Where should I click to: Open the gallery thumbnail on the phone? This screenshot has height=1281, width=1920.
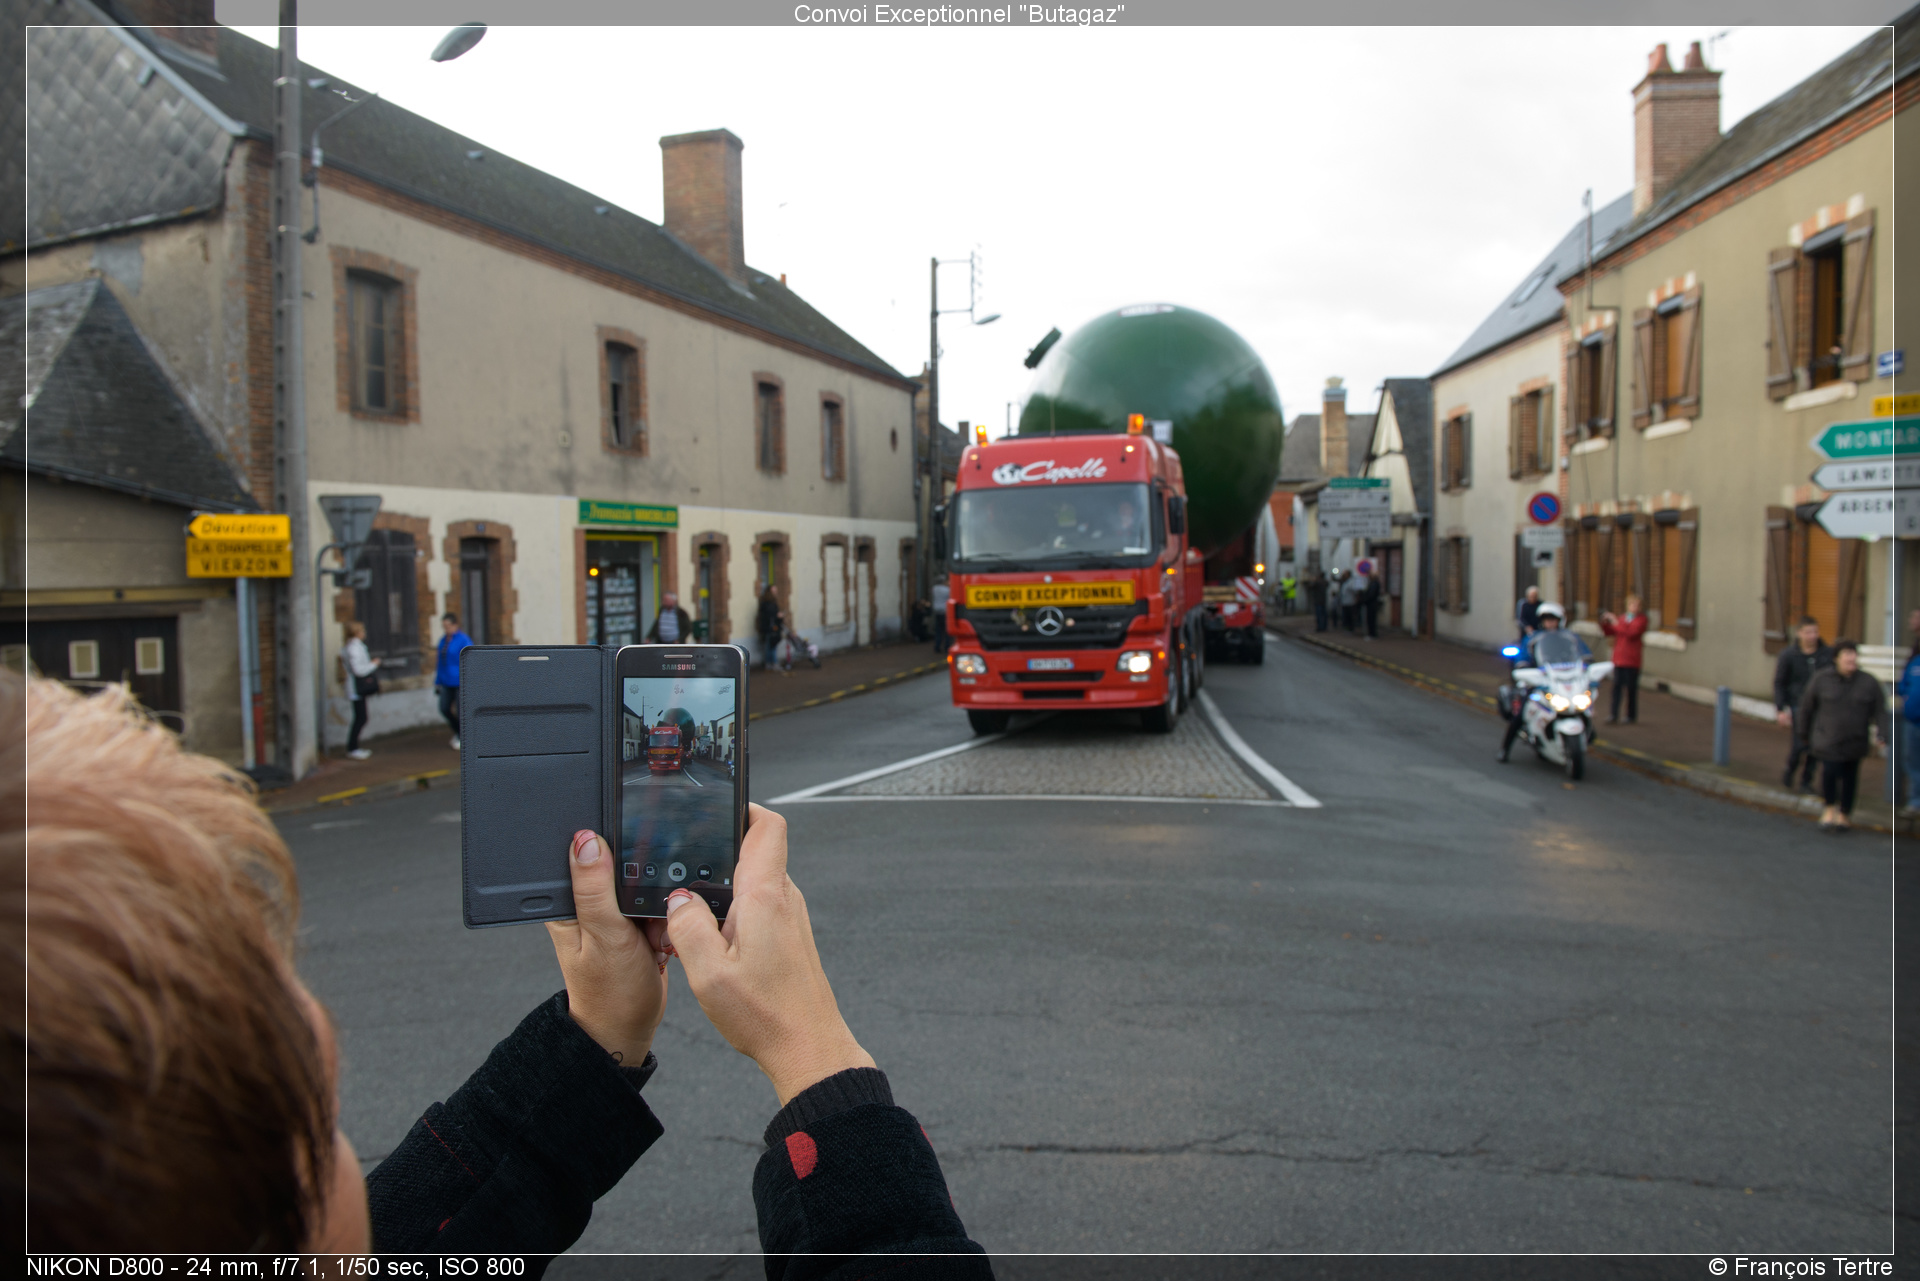pyautogui.click(x=631, y=870)
